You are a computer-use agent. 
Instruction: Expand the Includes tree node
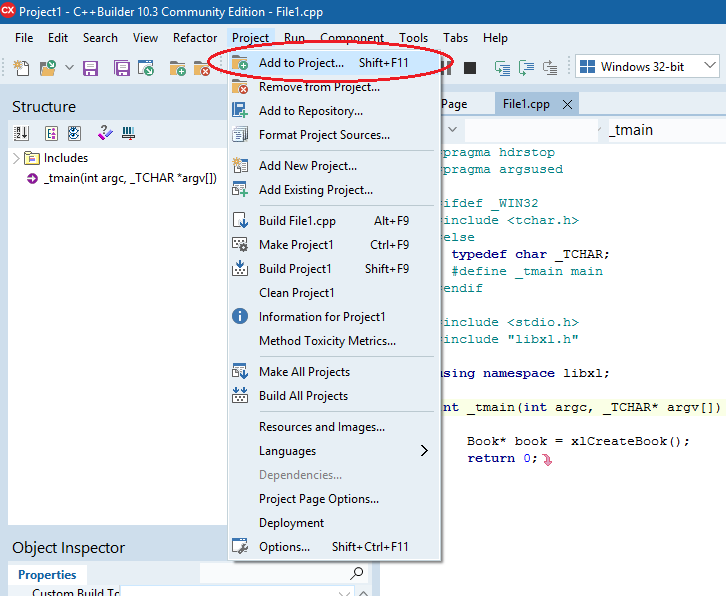click(16, 158)
